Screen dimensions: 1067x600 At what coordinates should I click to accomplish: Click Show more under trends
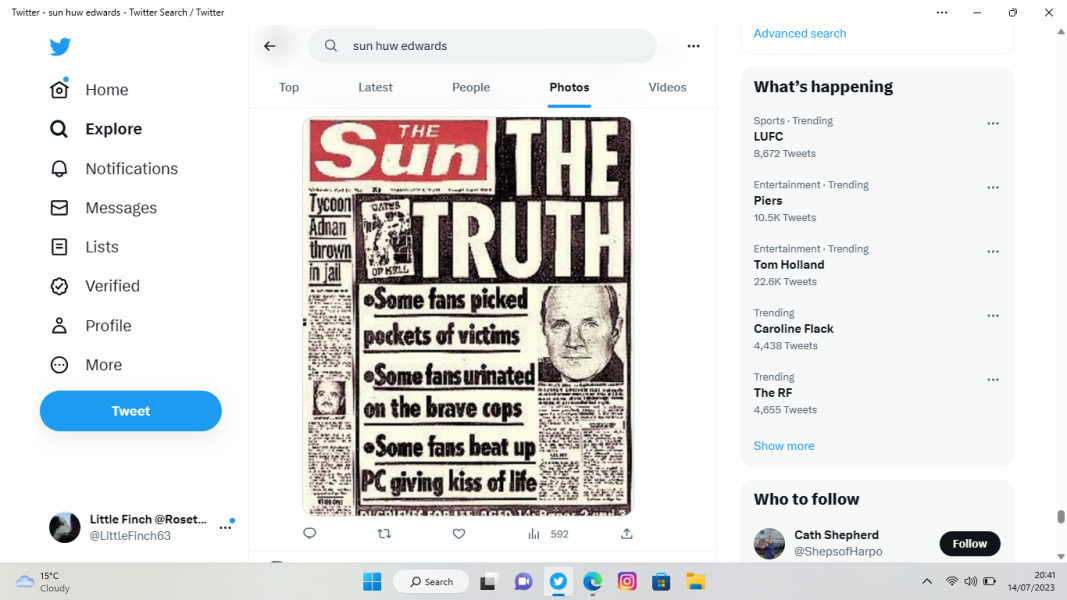coord(783,446)
